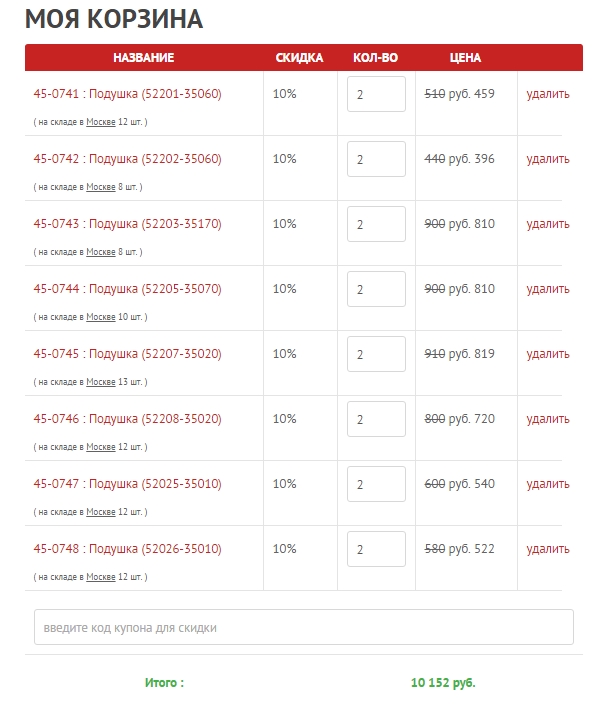The width and height of the screenshot is (607, 717).
Task: Click удалить for item 45-0741
Action: tap(548, 94)
